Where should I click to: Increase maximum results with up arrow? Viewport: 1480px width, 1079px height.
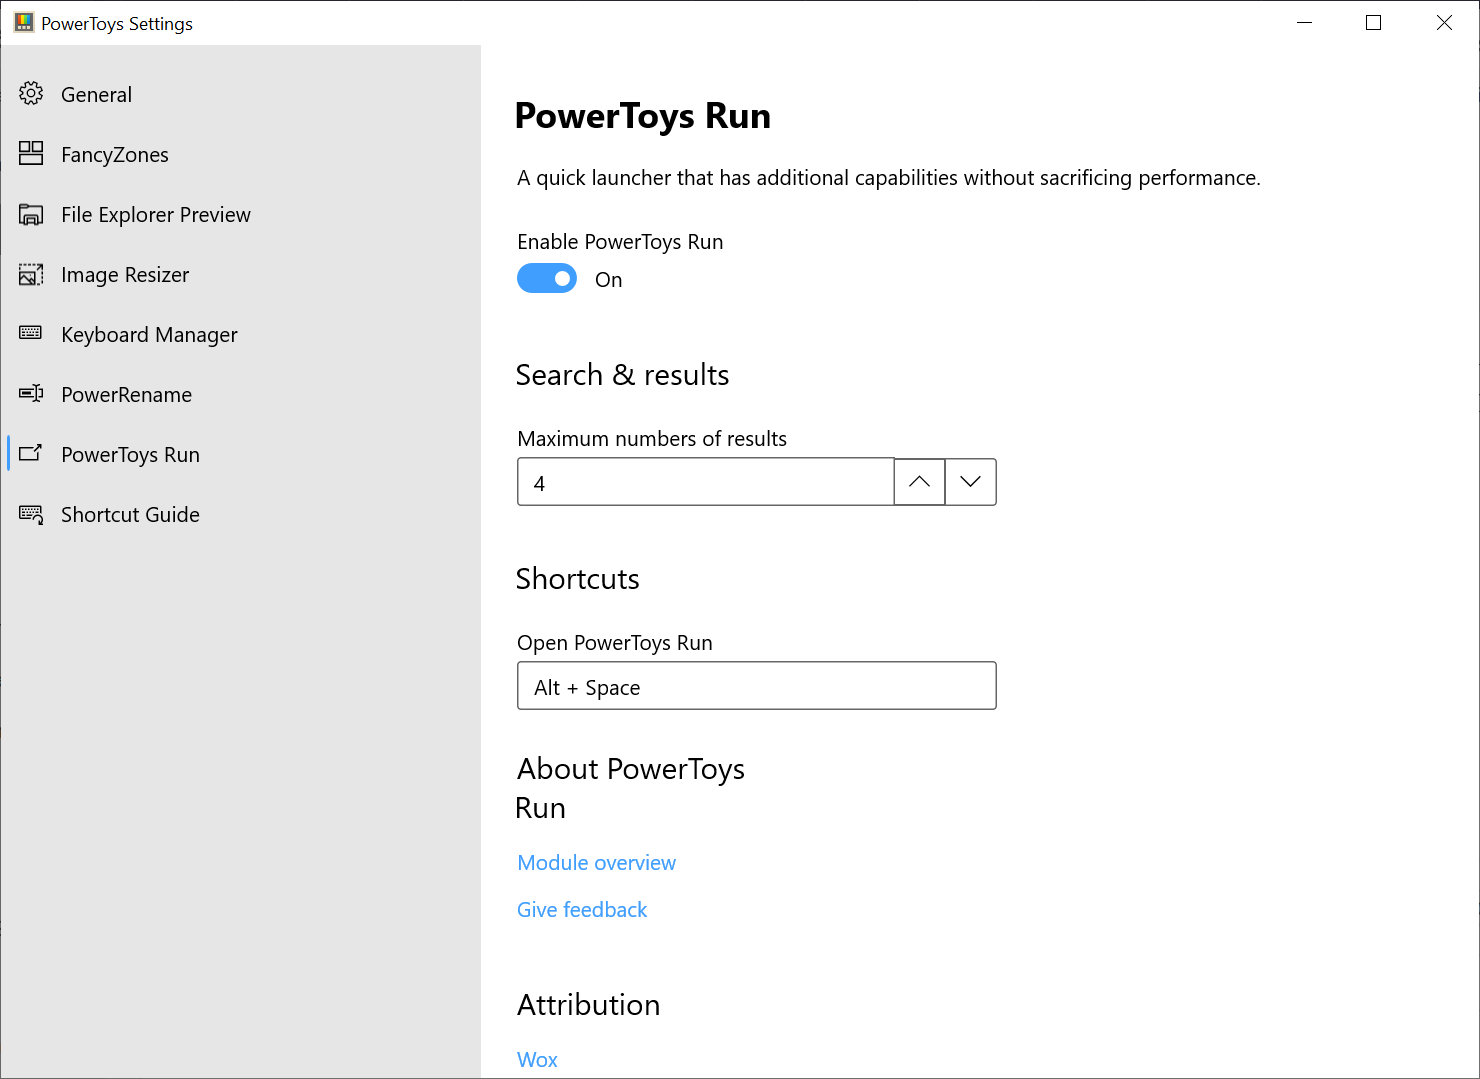(x=919, y=482)
